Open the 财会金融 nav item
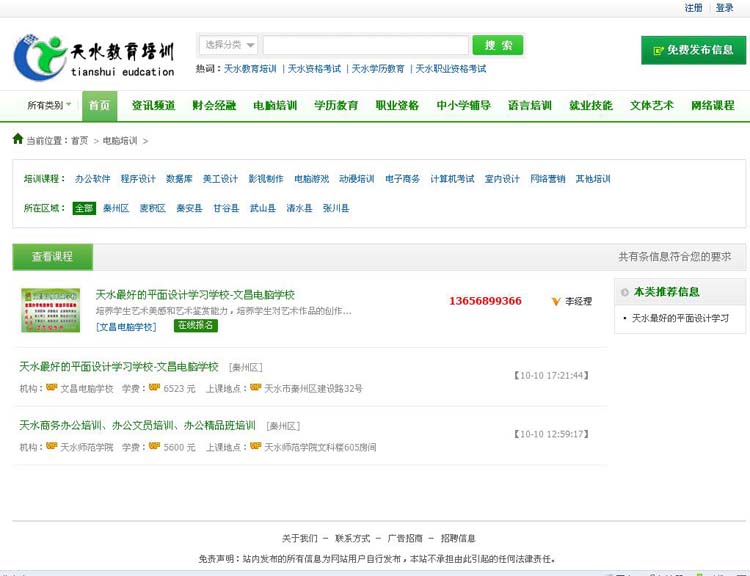 [x=214, y=106]
